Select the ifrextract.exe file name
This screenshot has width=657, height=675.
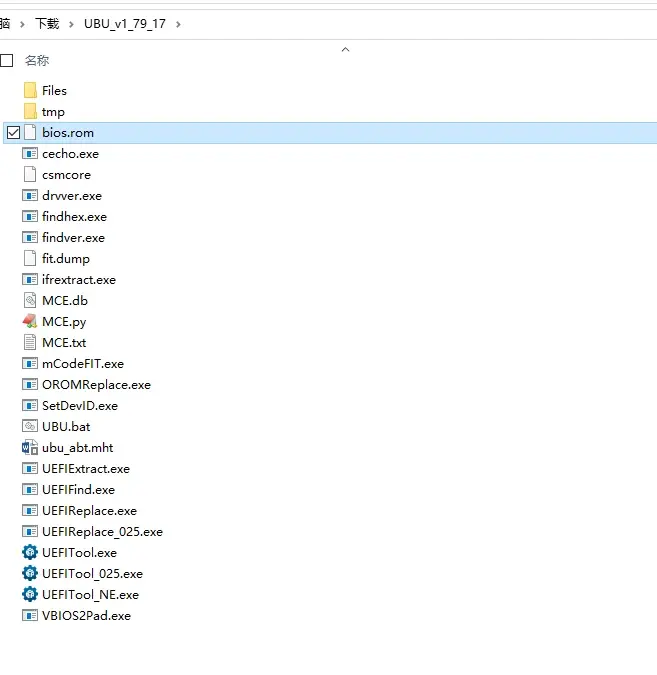click(79, 280)
